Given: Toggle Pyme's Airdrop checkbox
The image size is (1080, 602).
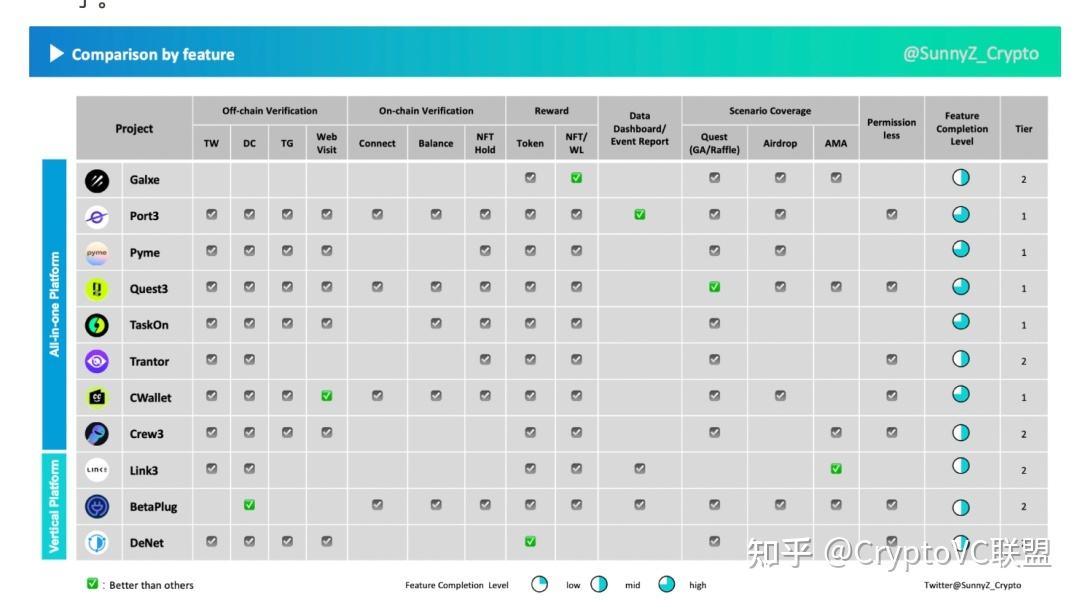Looking at the screenshot, I should point(780,251).
